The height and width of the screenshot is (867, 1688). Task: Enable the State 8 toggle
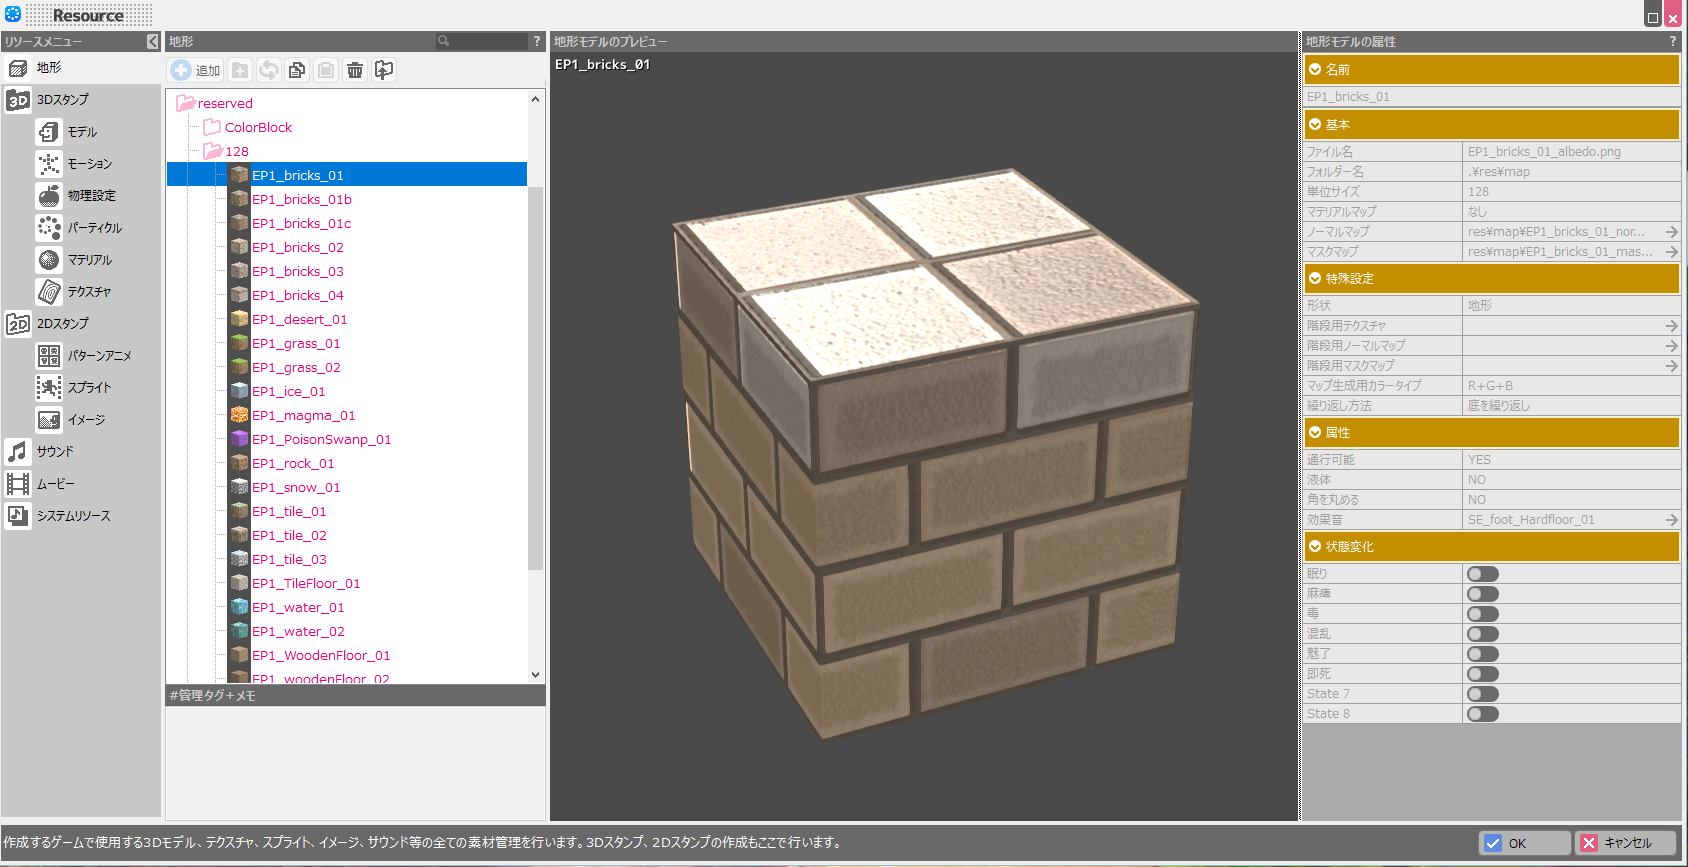point(1482,714)
